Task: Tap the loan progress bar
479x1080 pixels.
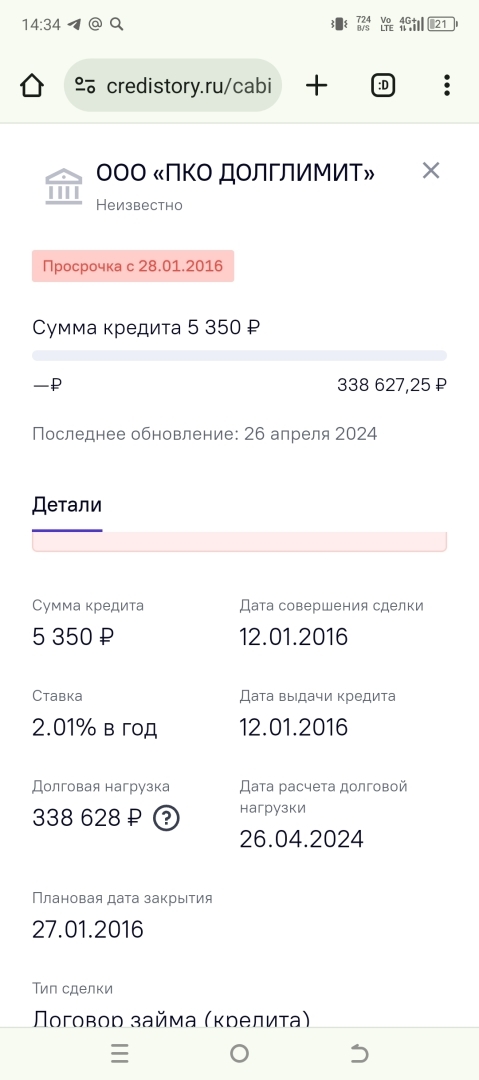Action: click(239, 355)
